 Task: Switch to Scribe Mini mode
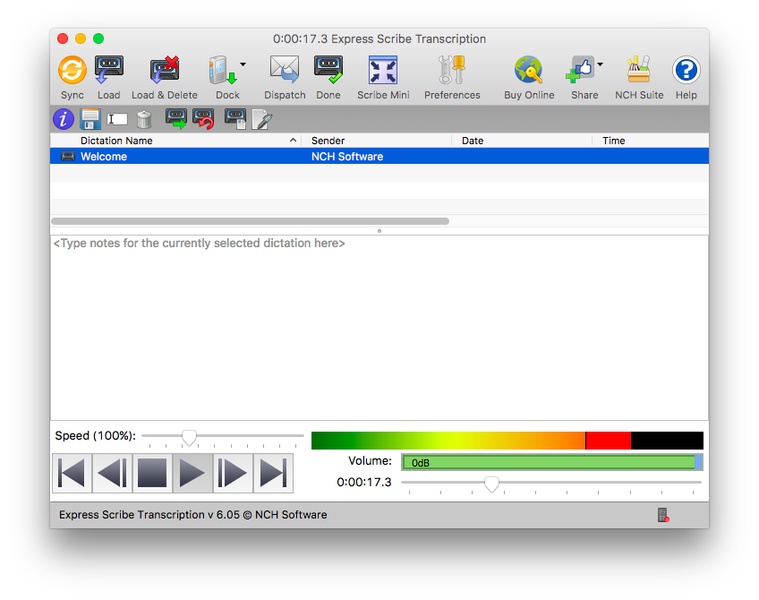(x=383, y=70)
